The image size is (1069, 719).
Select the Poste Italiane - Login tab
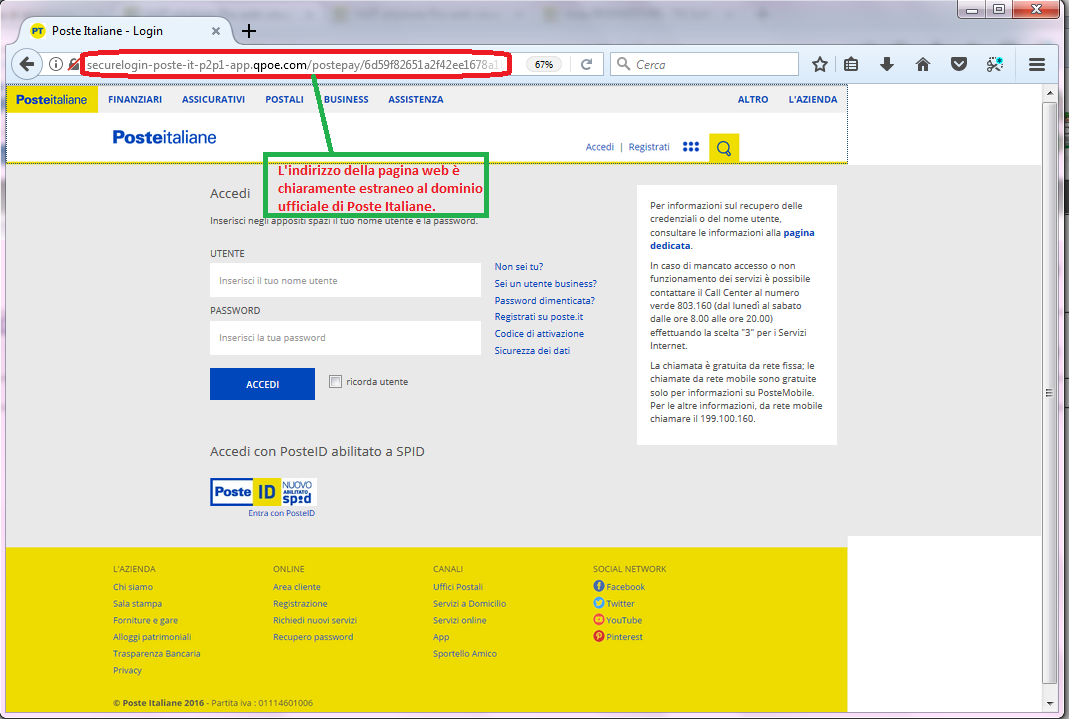click(x=123, y=31)
